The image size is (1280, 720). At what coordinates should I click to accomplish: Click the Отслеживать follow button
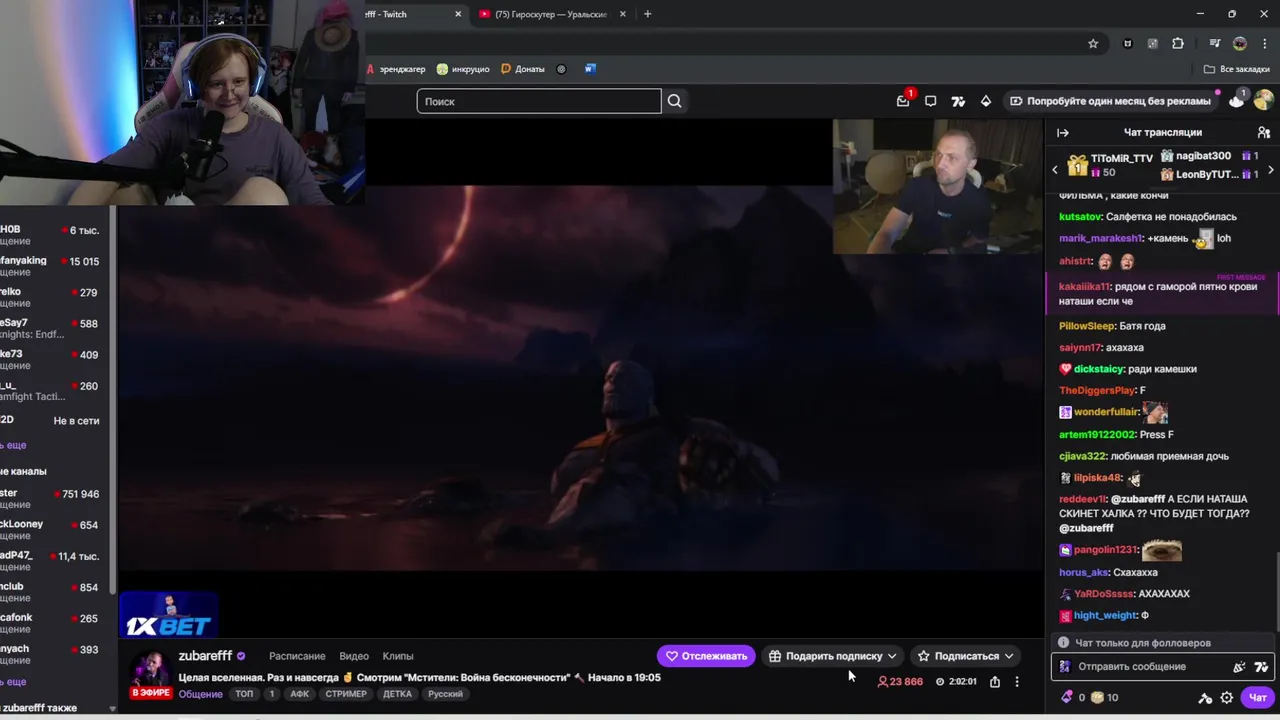point(706,656)
